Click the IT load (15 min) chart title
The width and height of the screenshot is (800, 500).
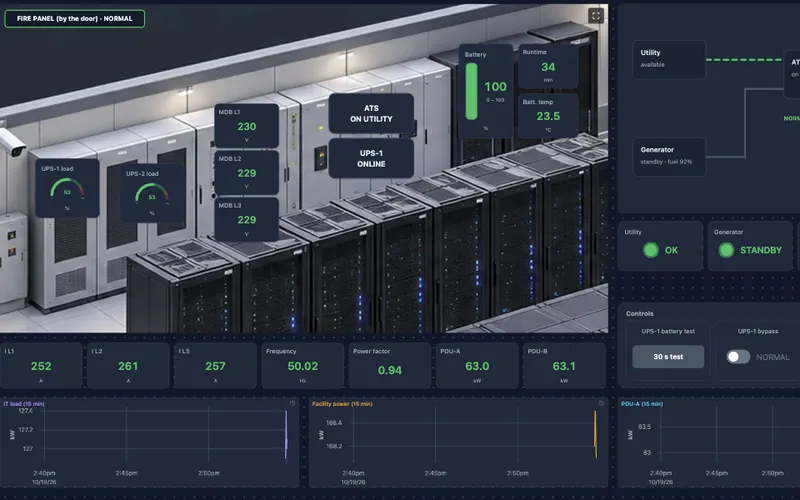point(24,404)
